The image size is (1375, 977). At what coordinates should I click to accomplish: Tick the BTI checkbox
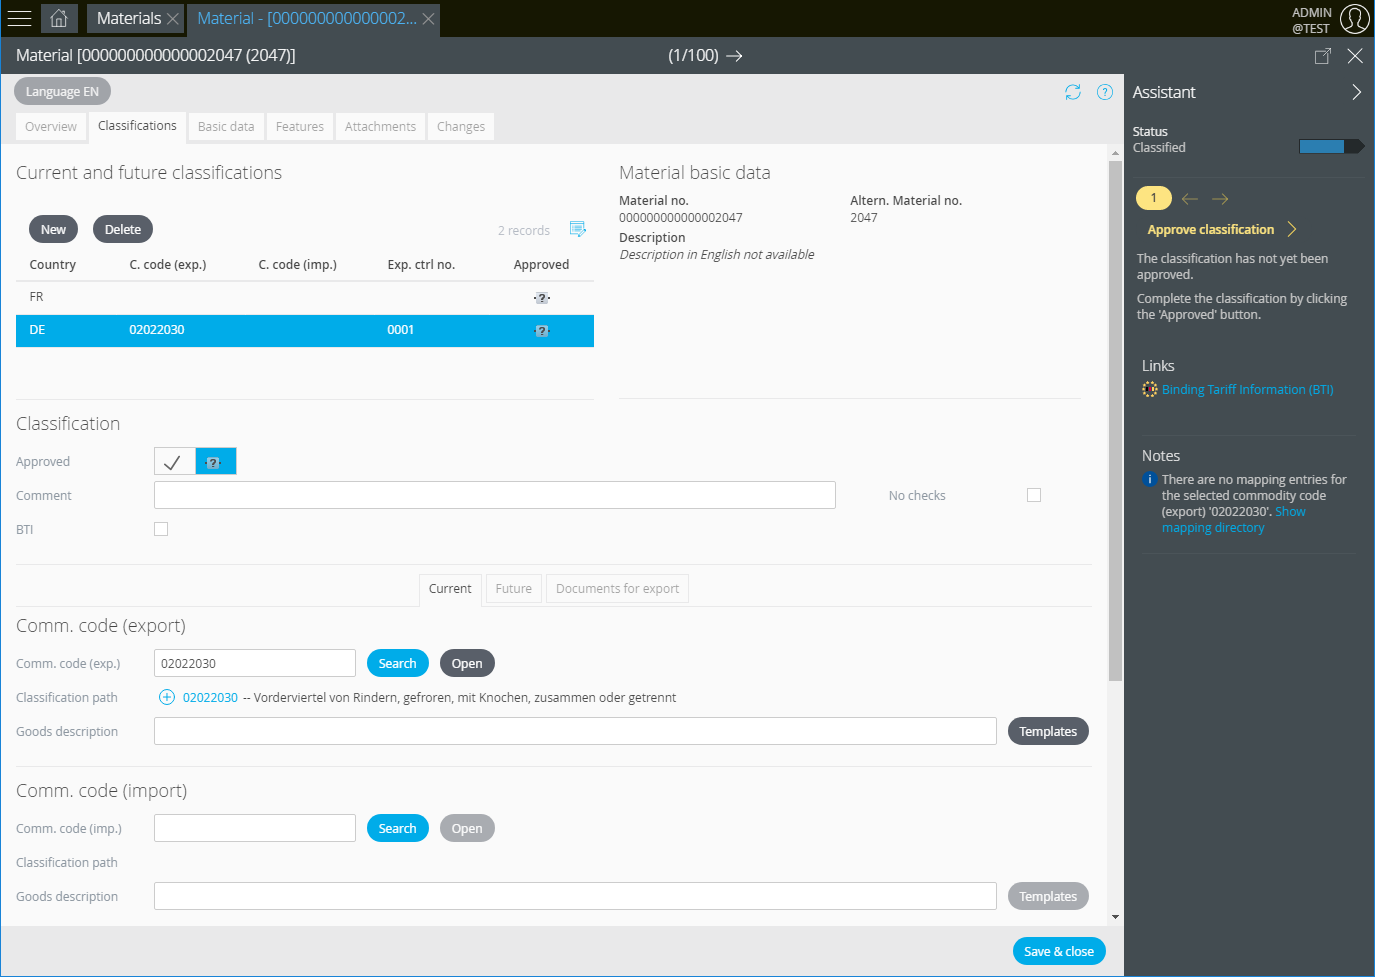[161, 529]
